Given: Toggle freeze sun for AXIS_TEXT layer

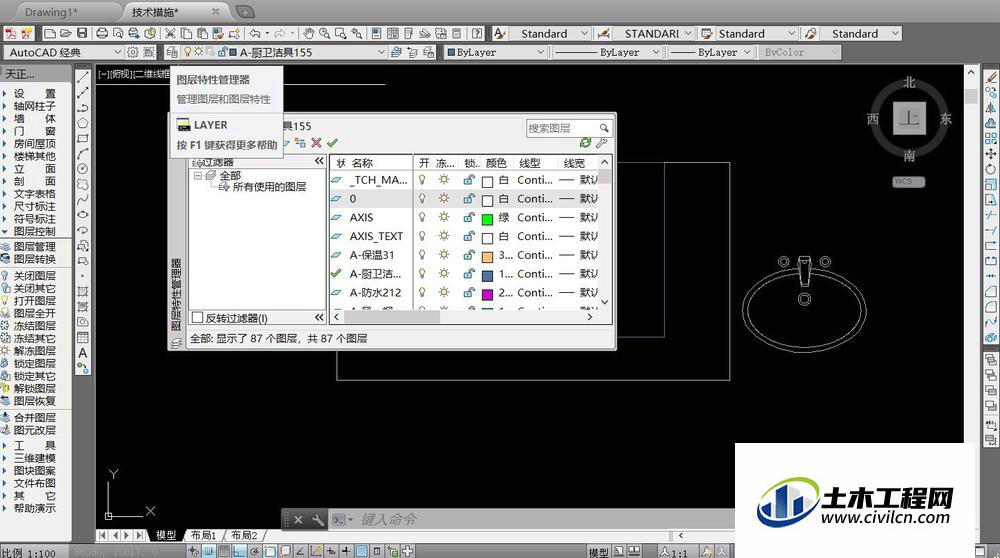Looking at the screenshot, I should coord(443,236).
